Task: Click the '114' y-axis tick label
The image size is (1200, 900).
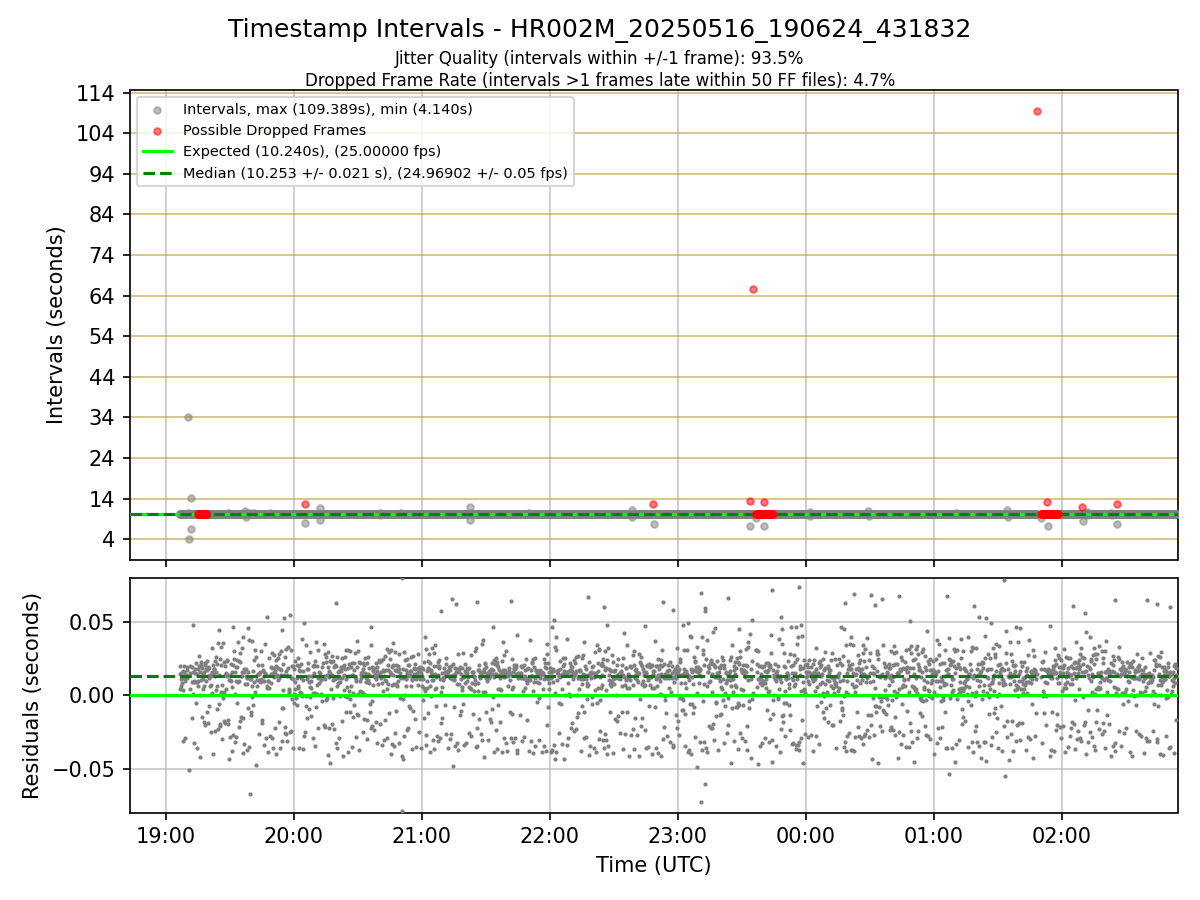Action: tap(95, 93)
